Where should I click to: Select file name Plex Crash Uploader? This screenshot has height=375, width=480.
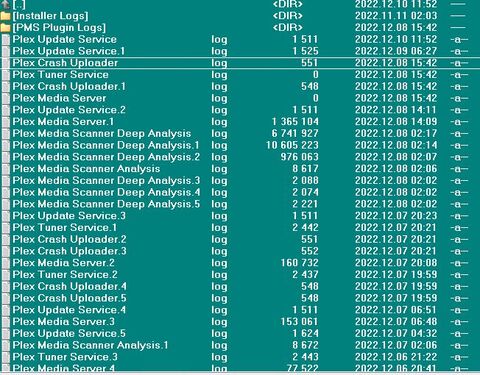pyautogui.click(x=65, y=63)
